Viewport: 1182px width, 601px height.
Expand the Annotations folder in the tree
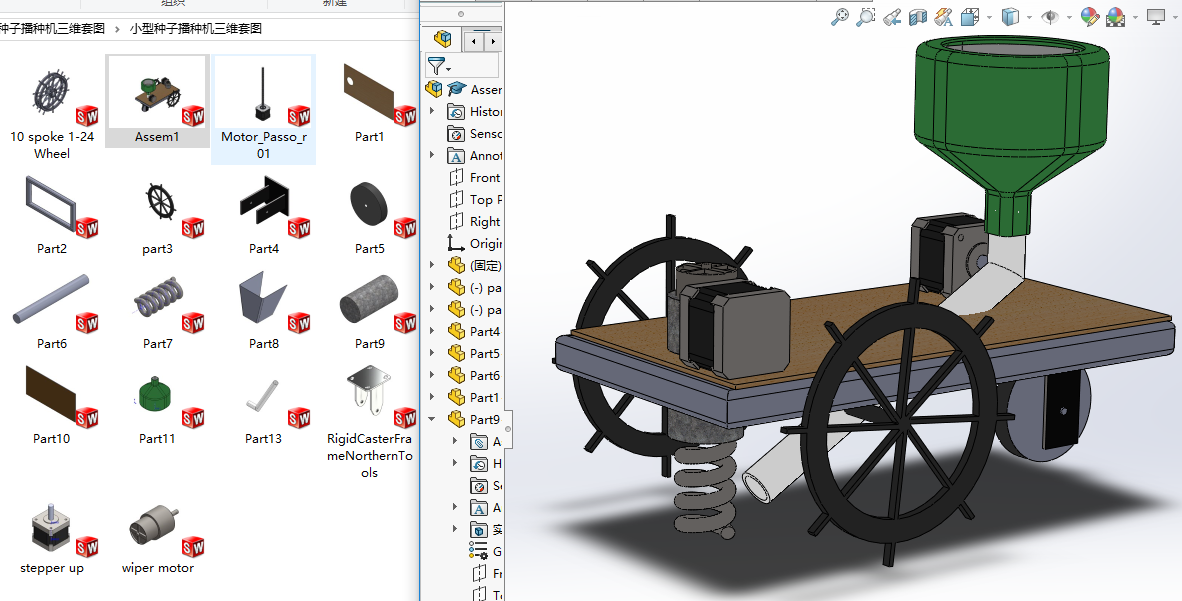pos(432,155)
